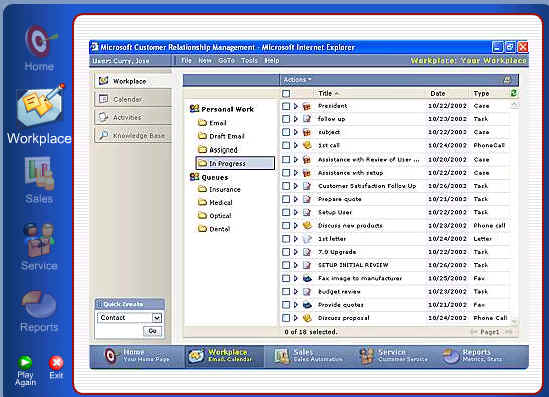Open the File menu

tap(186, 60)
